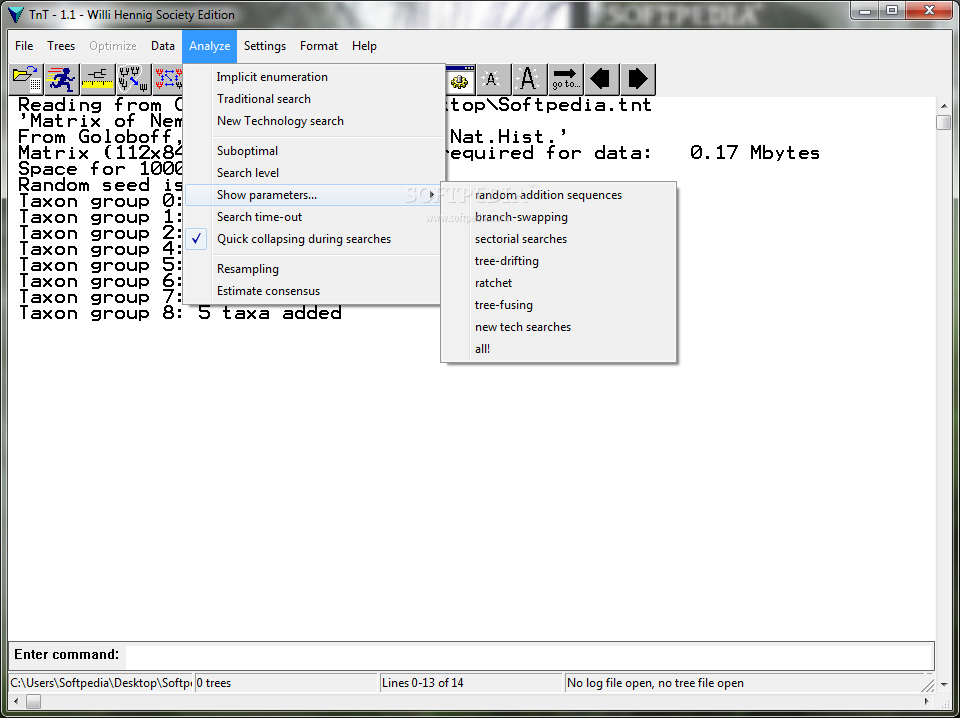Viewport: 960px width, 718px height.
Task: Click the horizontal scrollbar right arrow
Action: (928, 701)
